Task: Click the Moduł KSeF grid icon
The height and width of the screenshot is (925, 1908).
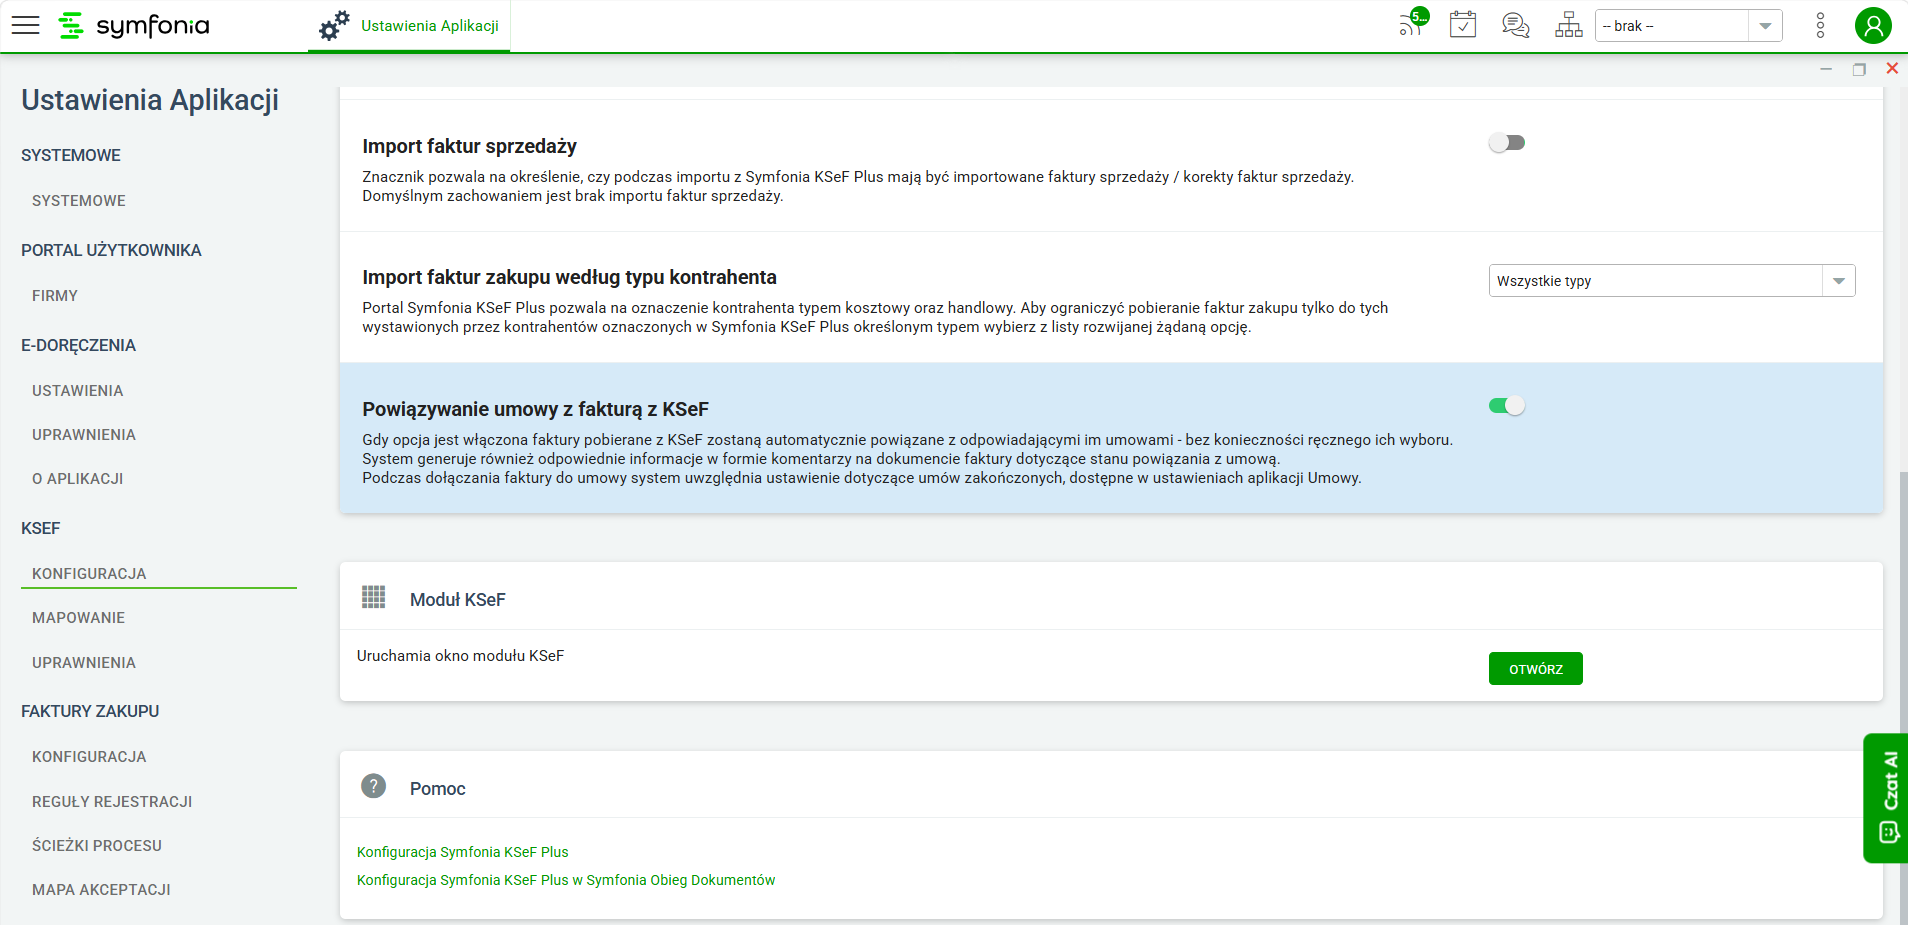Action: pyautogui.click(x=373, y=597)
